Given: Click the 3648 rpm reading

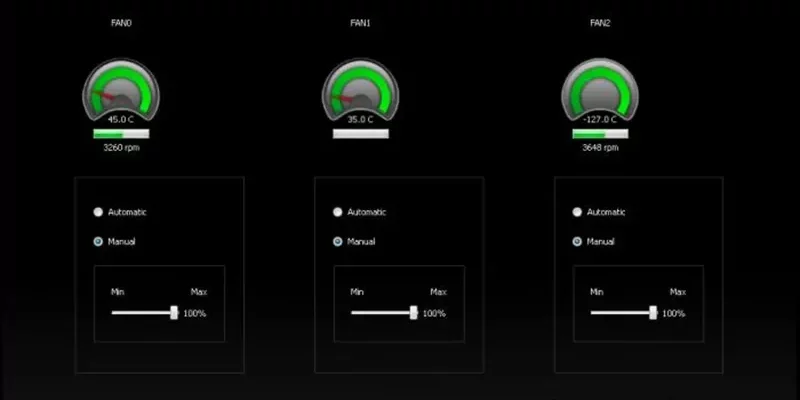Looking at the screenshot, I should pos(600,148).
